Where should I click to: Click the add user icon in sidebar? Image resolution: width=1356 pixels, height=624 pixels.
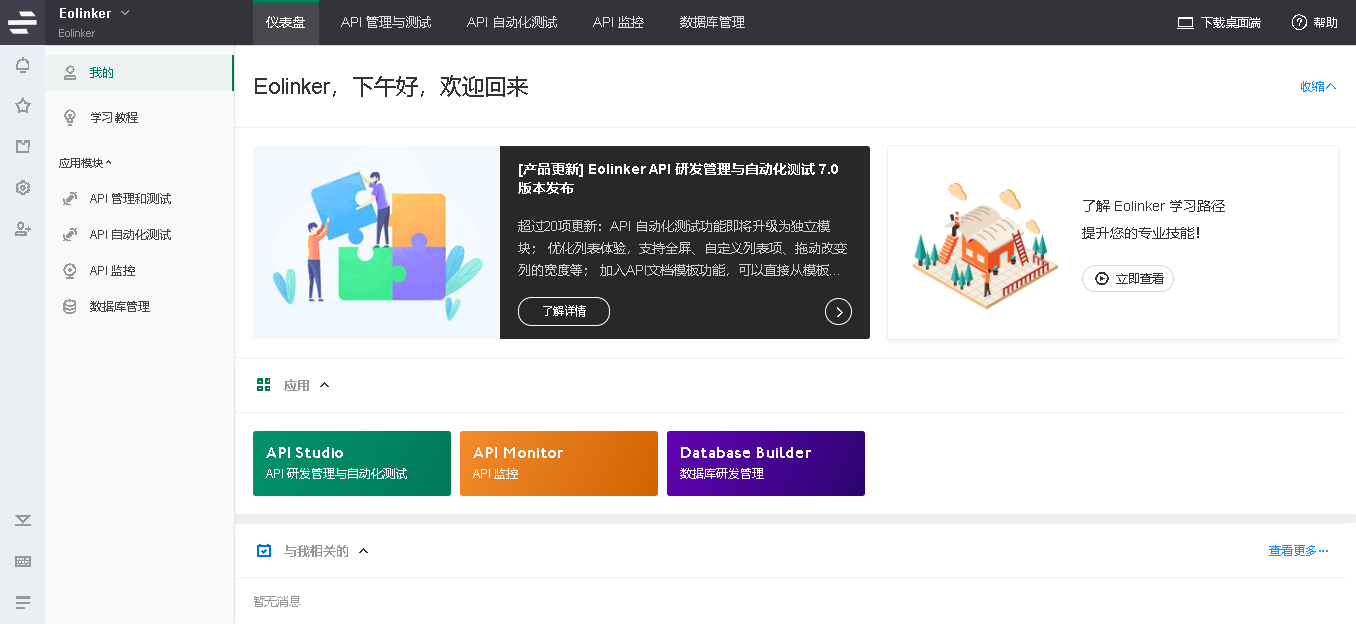pos(22,229)
